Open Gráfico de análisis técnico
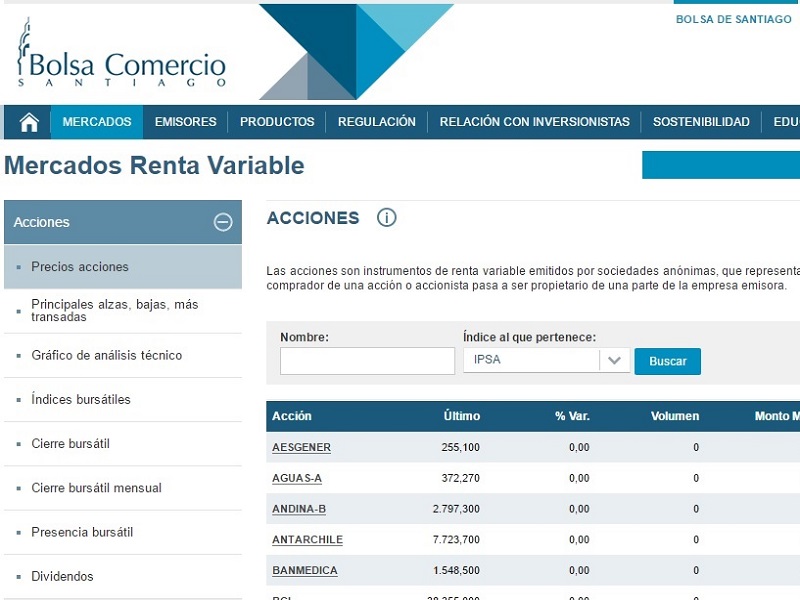This screenshot has height=600, width=800. [x=106, y=355]
